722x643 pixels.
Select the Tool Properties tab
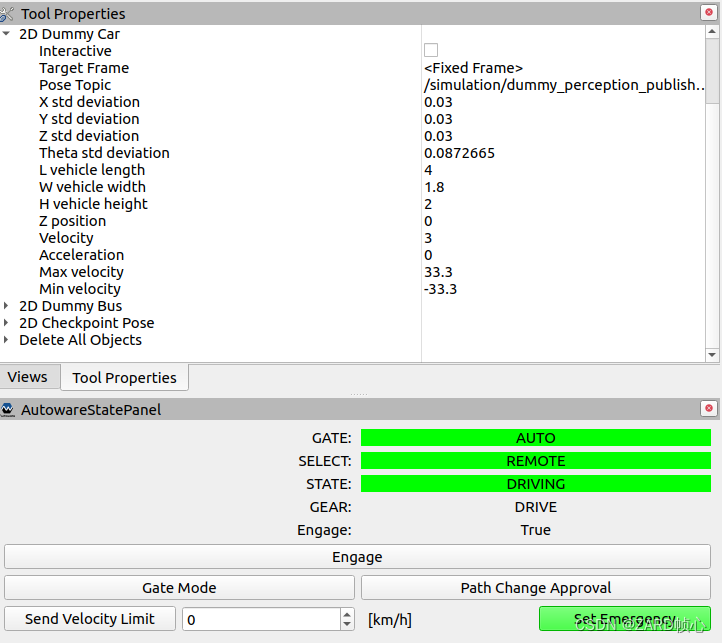pos(124,378)
